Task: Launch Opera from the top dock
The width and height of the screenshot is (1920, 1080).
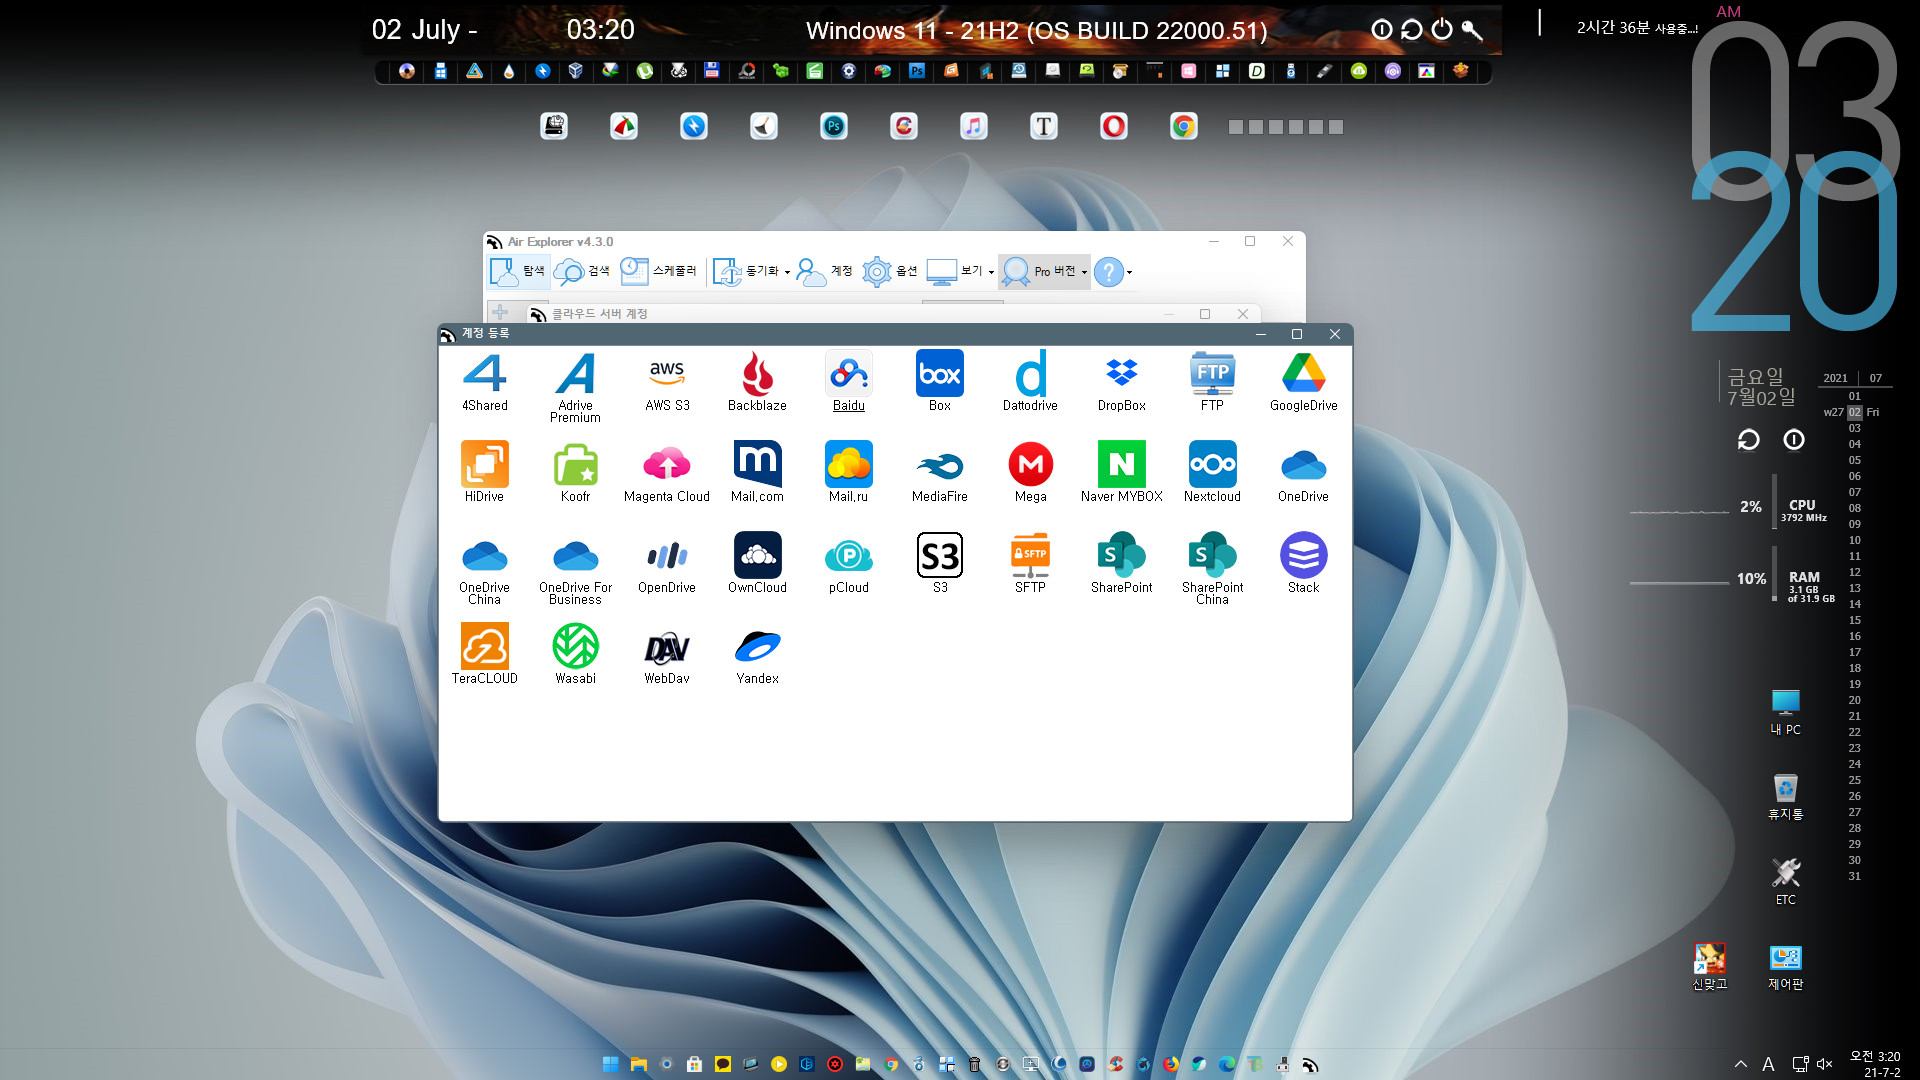Action: pos(1113,126)
